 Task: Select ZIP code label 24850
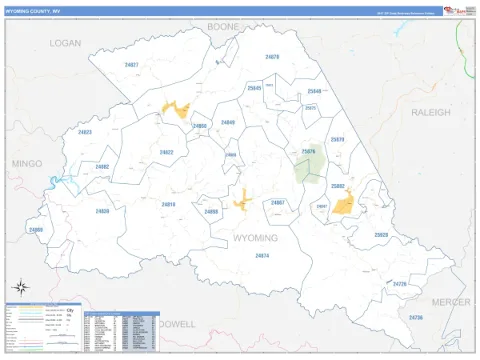coord(200,126)
